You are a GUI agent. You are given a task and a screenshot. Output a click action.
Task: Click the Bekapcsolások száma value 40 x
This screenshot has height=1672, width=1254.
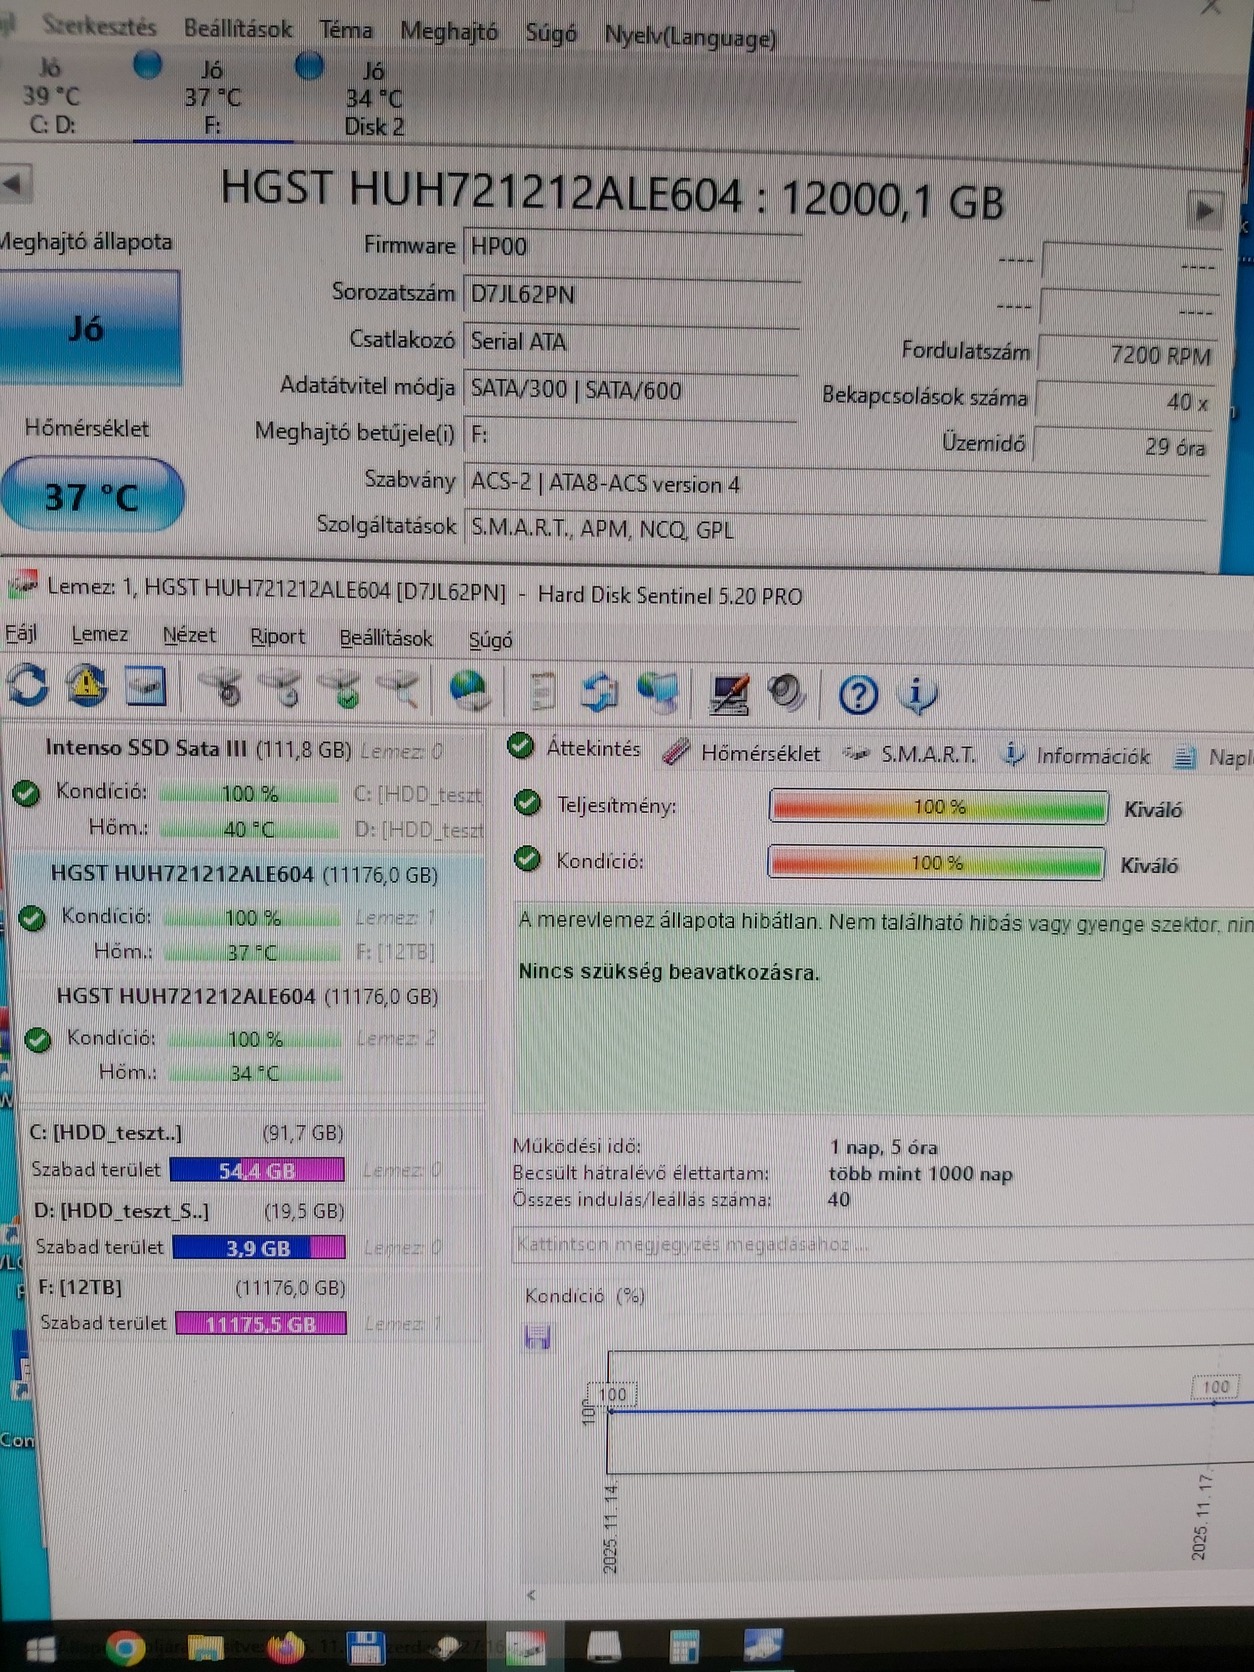tap(1125, 402)
